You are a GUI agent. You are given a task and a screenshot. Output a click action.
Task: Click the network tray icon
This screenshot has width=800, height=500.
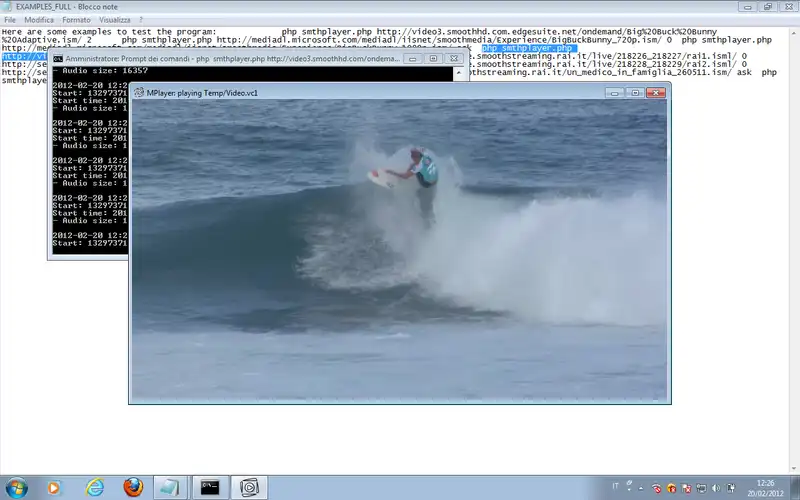pyautogui.click(x=702, y=488)
